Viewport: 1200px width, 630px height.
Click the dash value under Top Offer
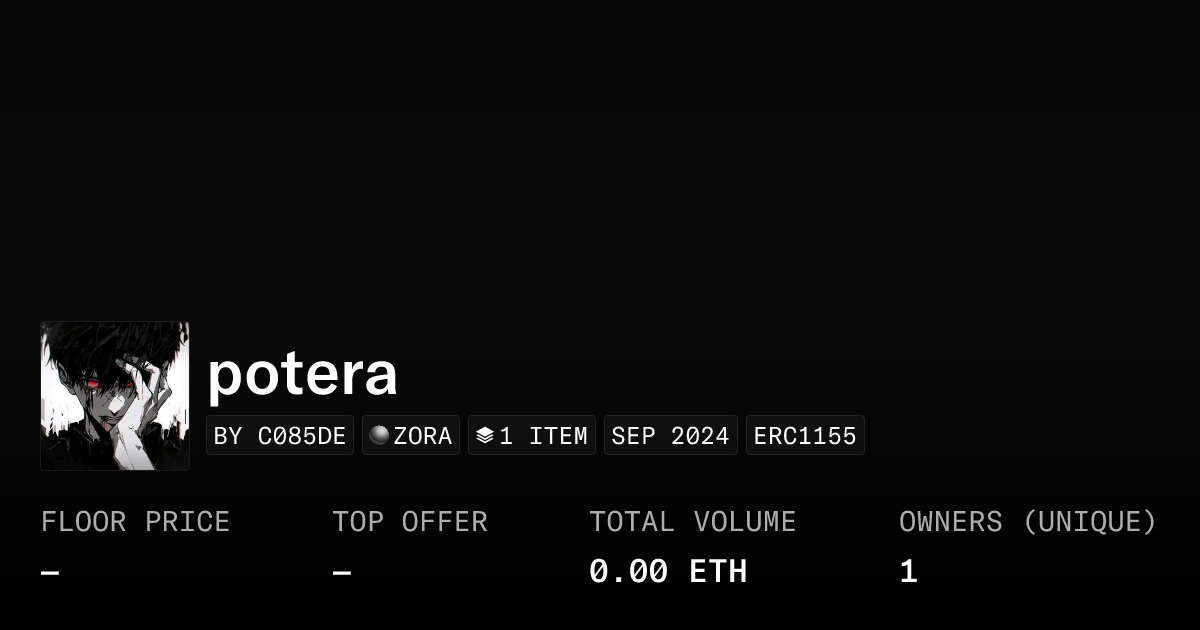pyautogui.click(x=342, y=572)
